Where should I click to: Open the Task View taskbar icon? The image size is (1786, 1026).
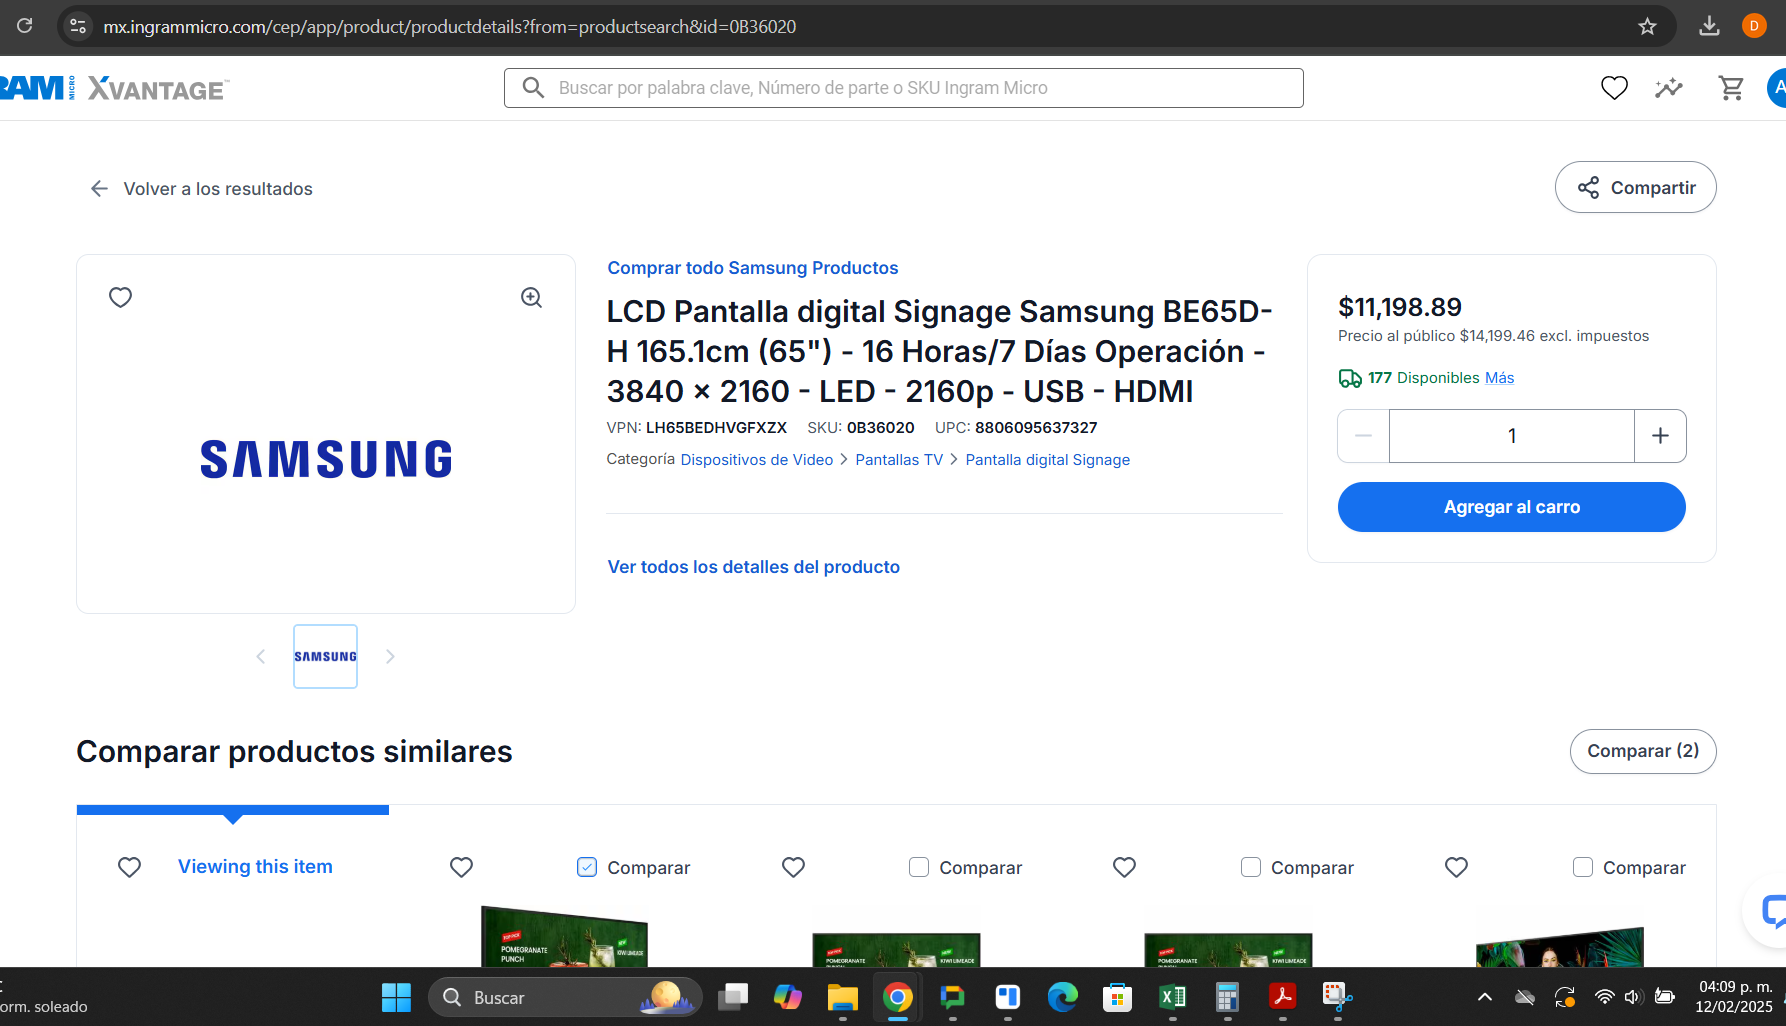click(x=732, y=997)
